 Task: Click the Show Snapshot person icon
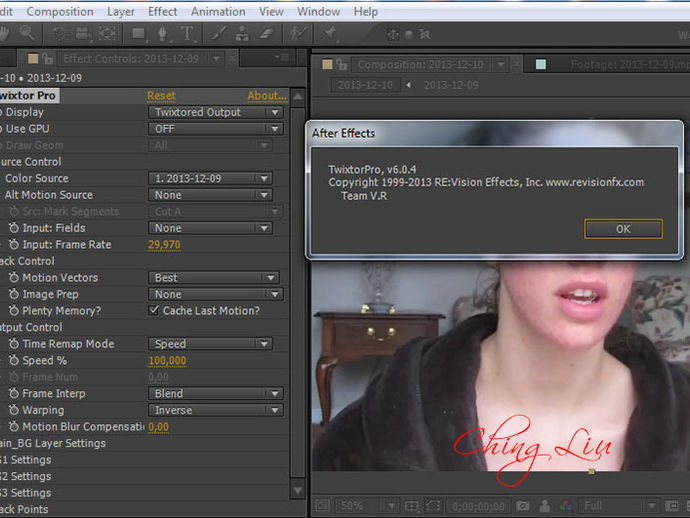(x=545, y=506)
